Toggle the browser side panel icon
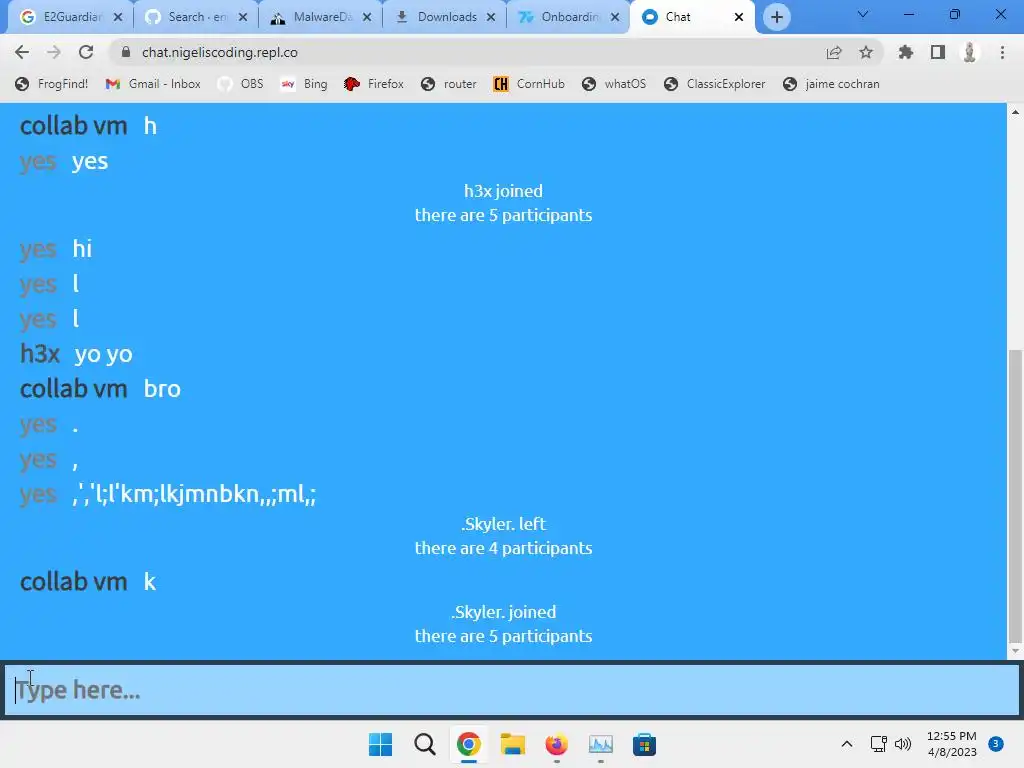Screen dimensions: 1024x768 point(938,52)
